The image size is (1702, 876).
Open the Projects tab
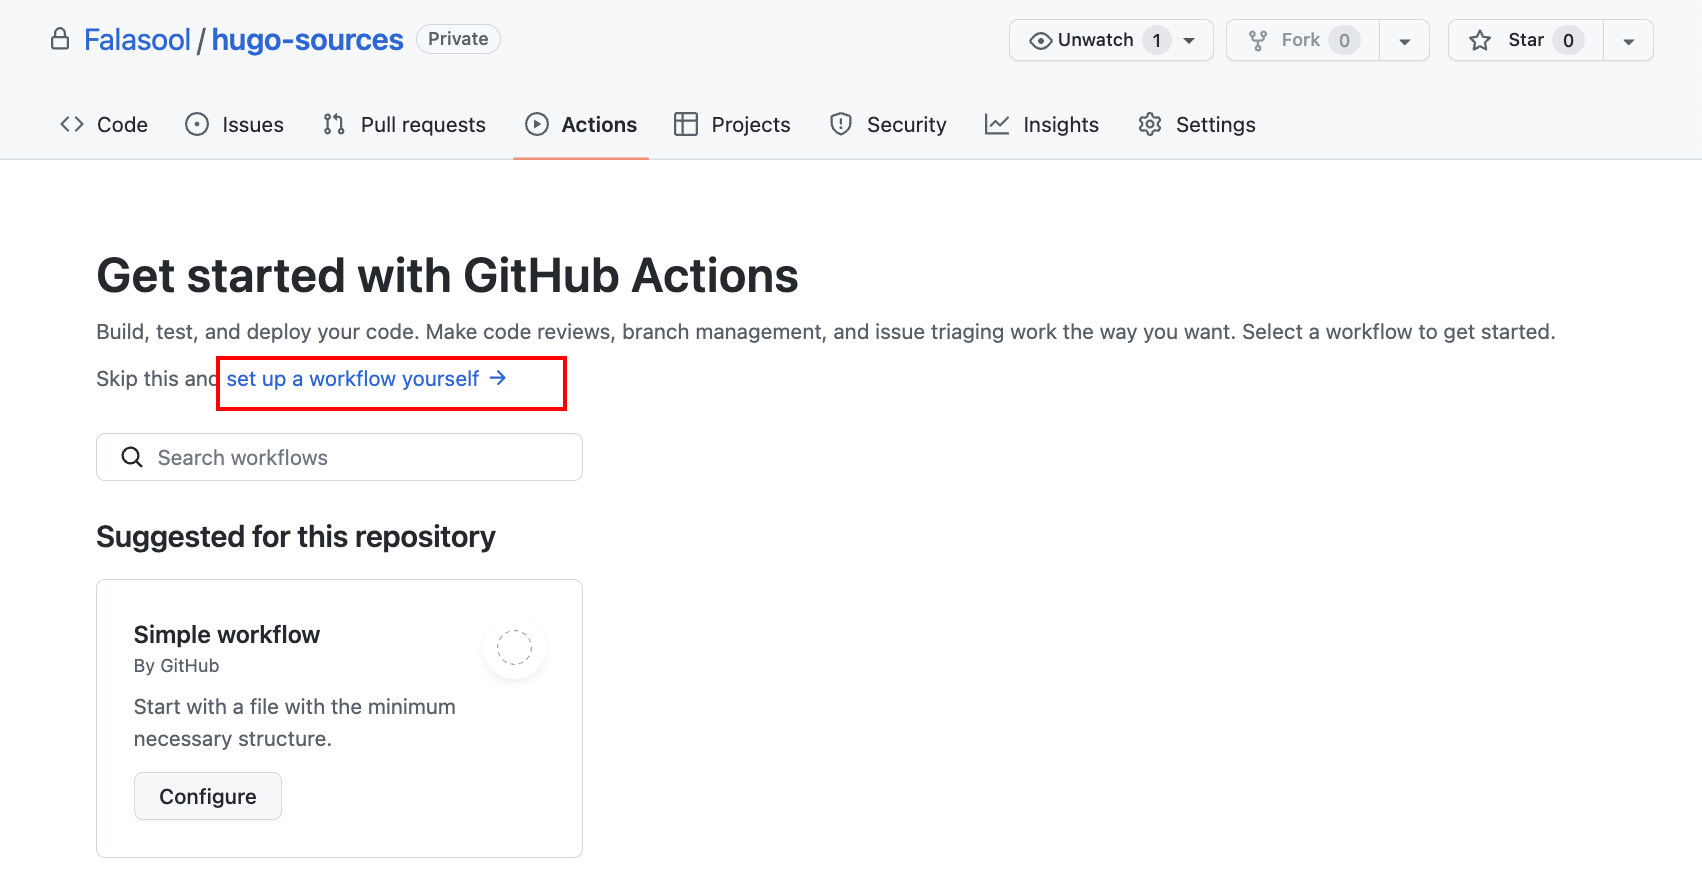732,124
